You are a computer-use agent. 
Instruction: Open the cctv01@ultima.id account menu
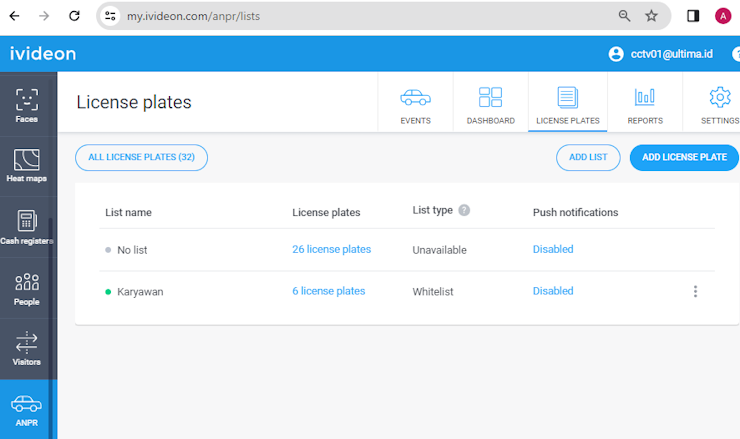click(661, 54)
